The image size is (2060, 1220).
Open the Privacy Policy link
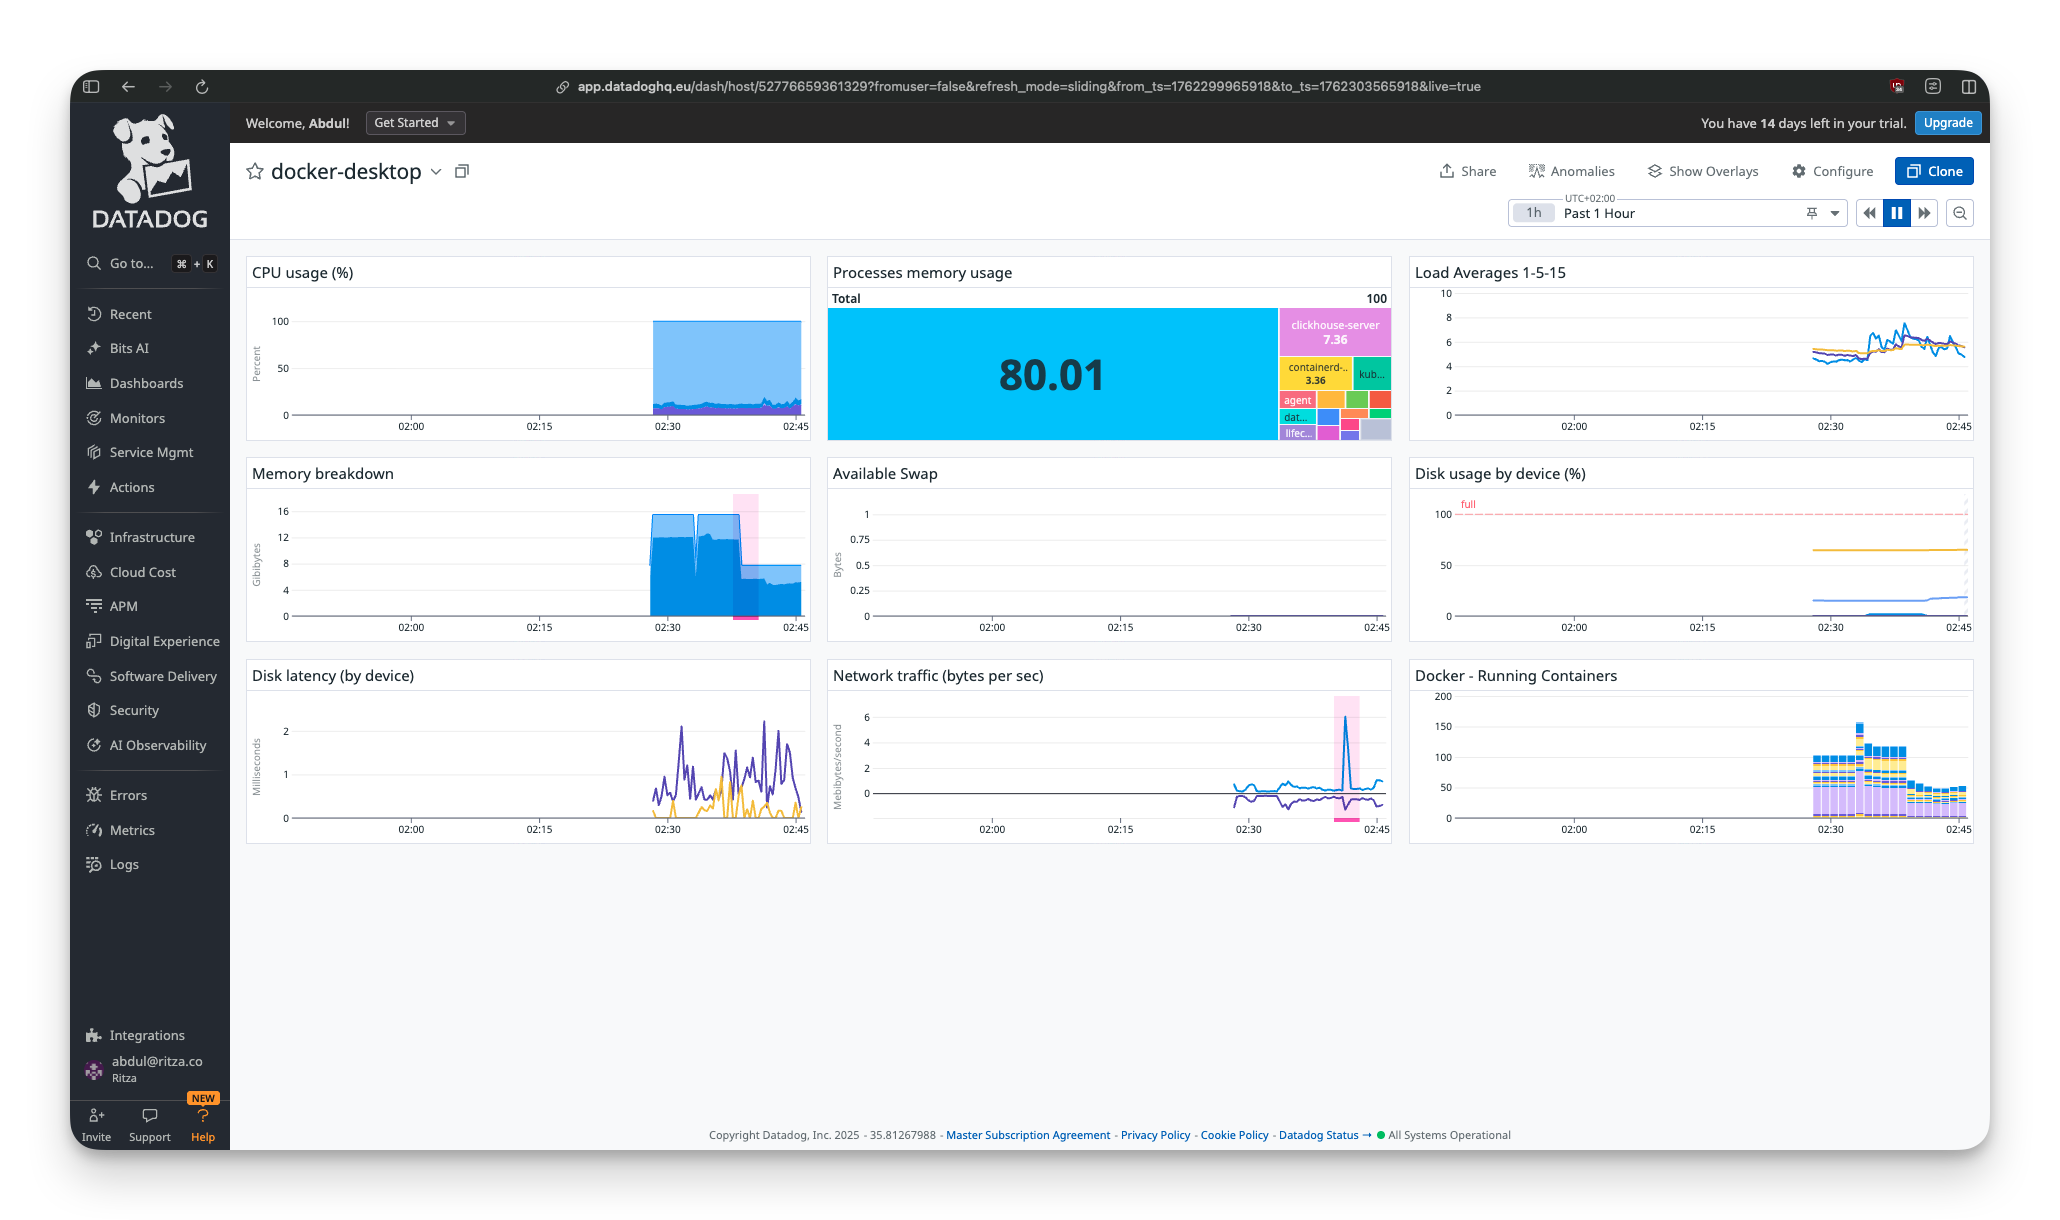coord(1155,1135)
